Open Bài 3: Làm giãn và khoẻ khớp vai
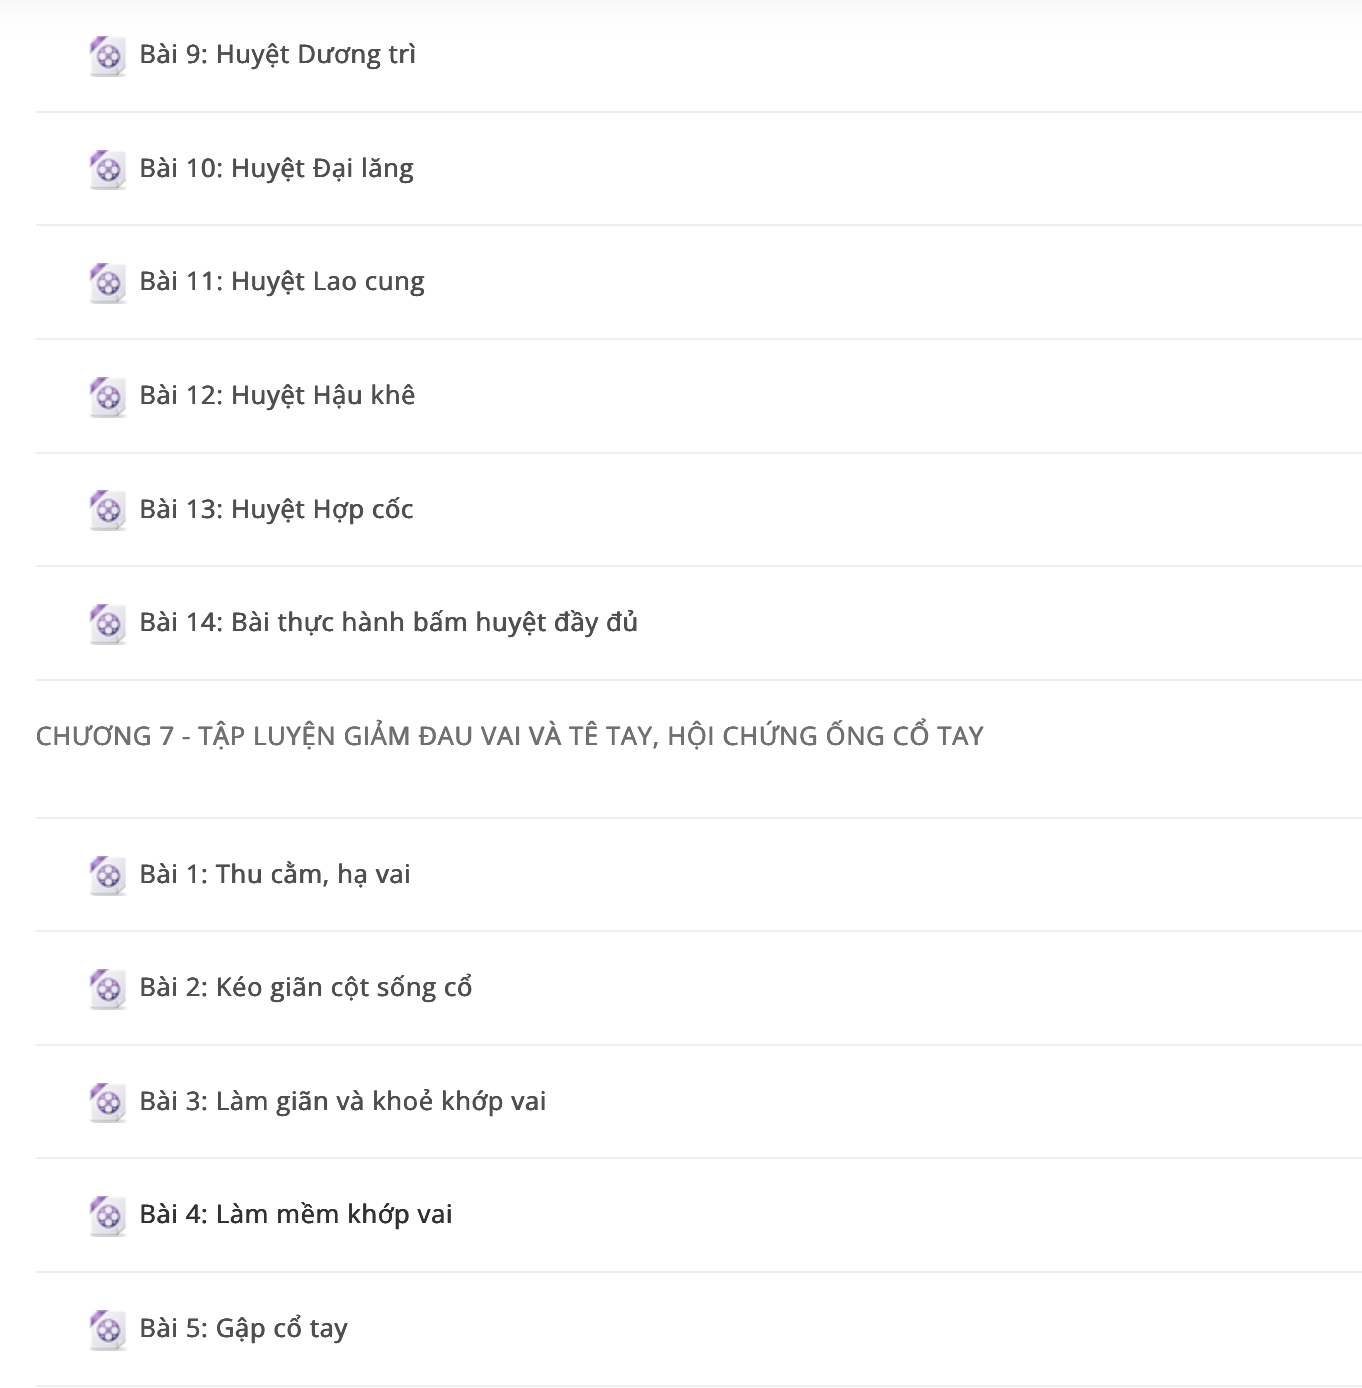Viewport: 1362px width, 1388px height. pyautogui.click(x=343, y=1101)
